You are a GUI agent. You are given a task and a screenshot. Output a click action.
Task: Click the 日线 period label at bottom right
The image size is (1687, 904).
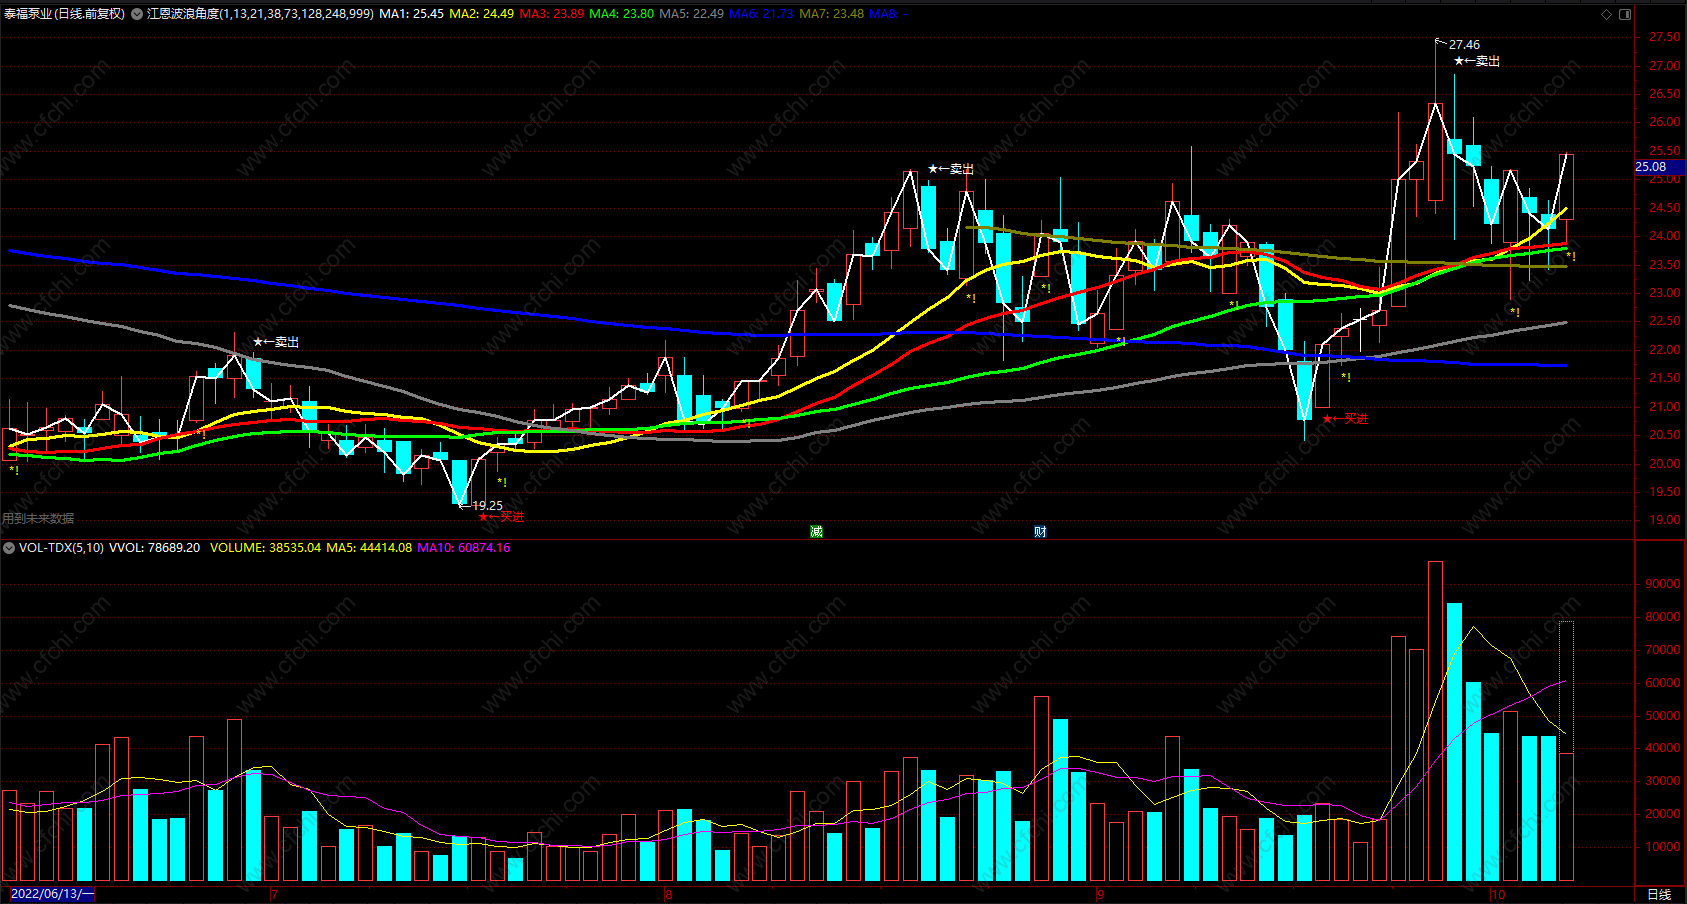click(1659, 894)
